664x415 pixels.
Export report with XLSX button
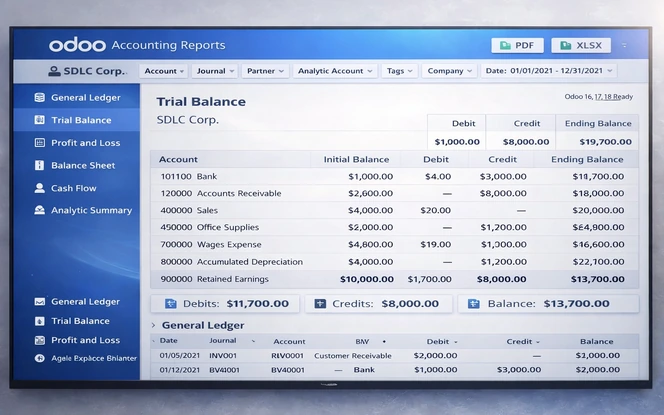point(581,45)
